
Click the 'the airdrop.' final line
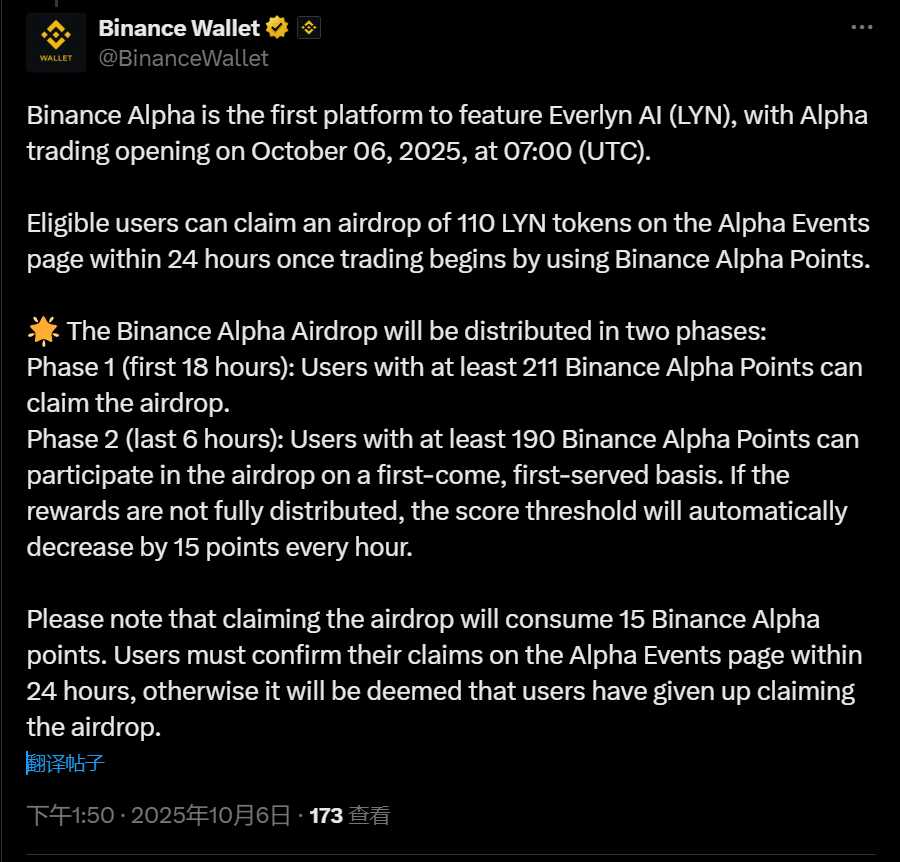(x=93, y=728)
